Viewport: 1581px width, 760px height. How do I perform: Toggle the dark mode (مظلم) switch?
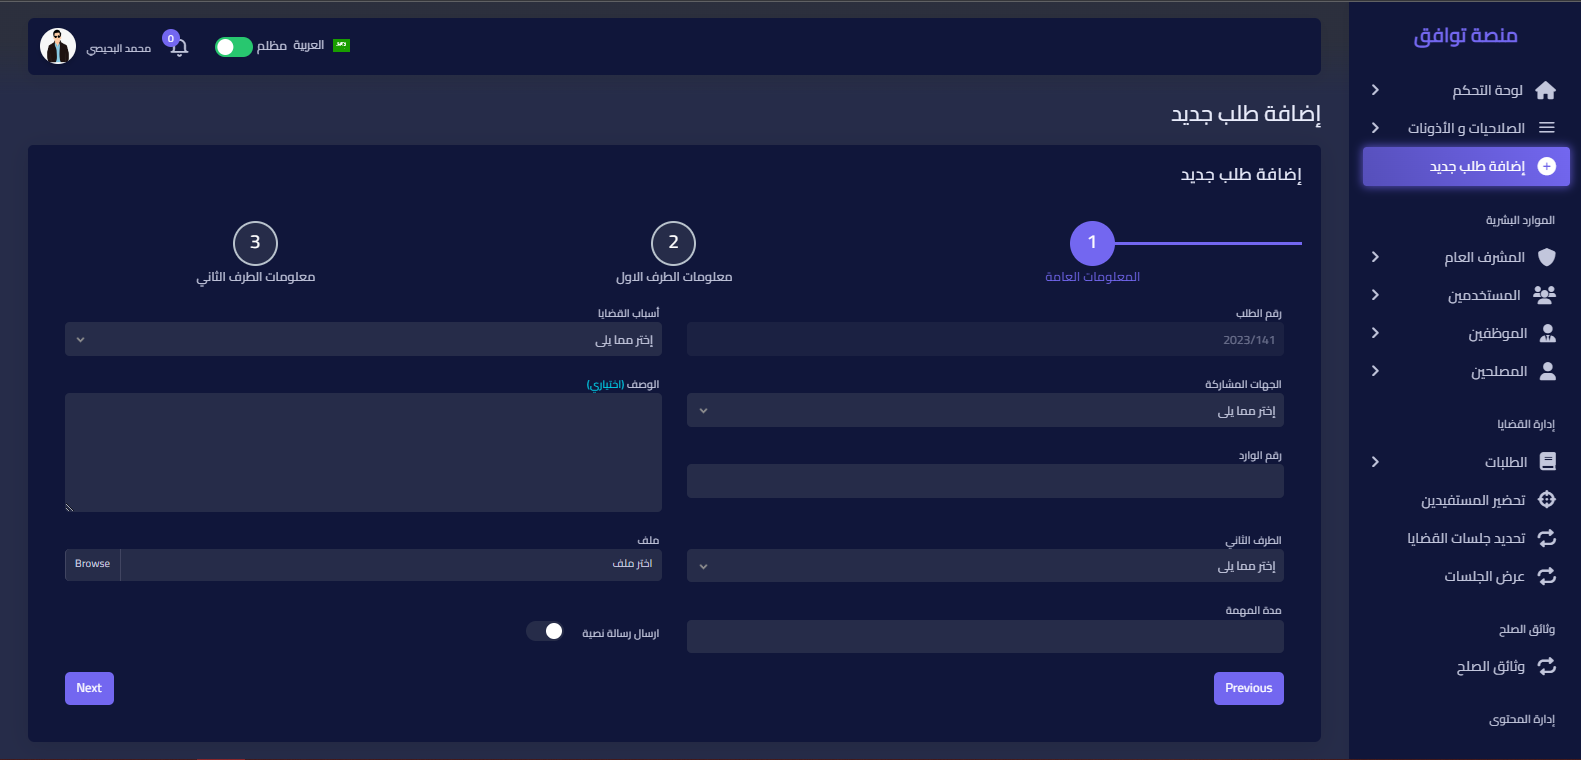pyautogui.click(x=234, y=47)
